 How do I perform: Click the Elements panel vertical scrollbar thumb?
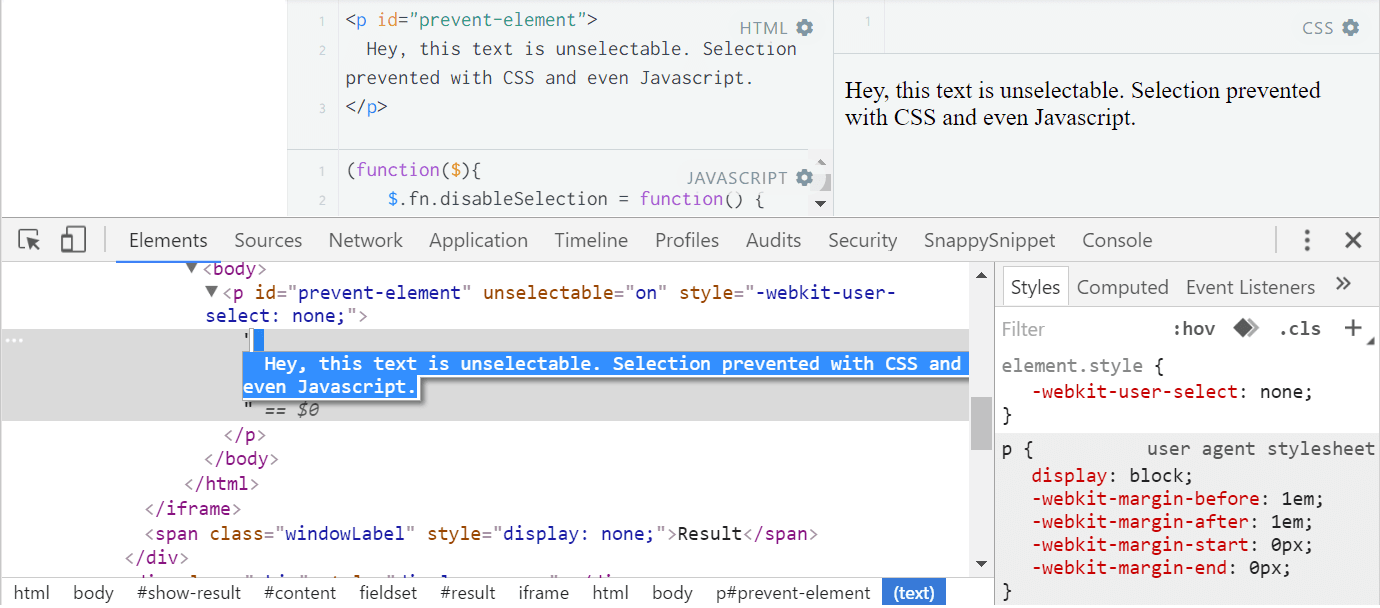point(981,424)
